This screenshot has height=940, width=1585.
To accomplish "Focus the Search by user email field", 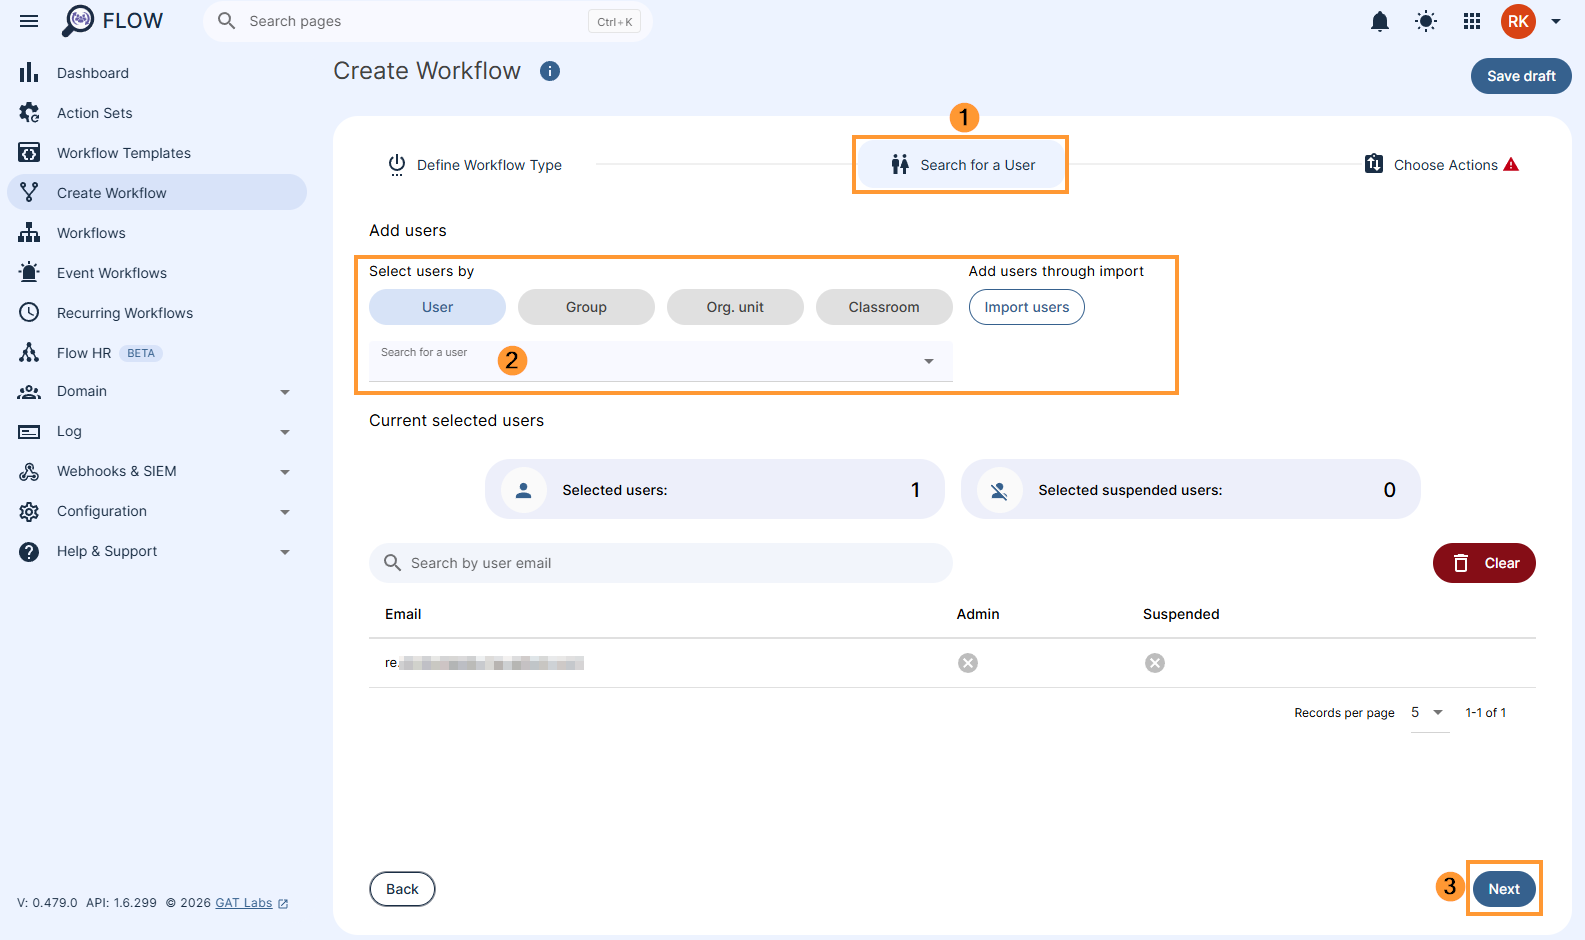I will pyautogui.click(x=660, y=563).
